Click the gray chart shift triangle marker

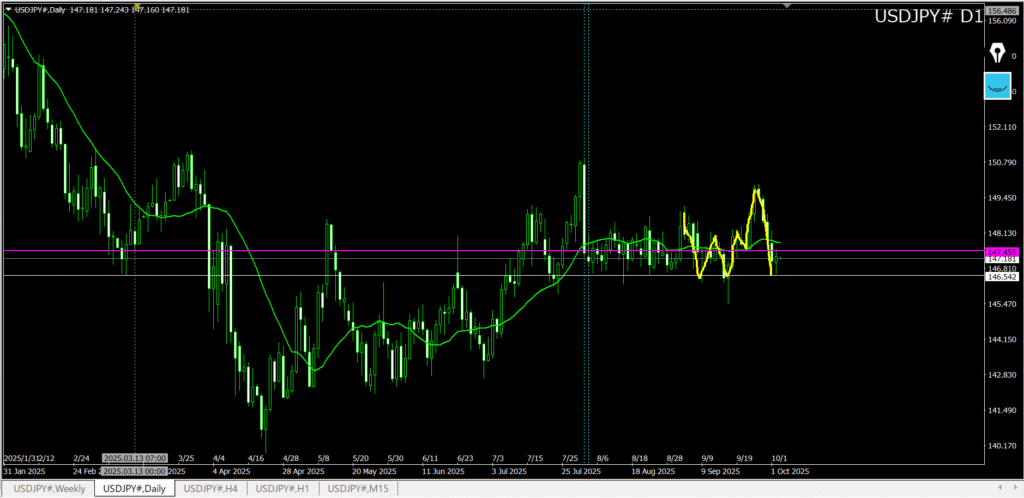pyautogui.click(x=788, y=6)
